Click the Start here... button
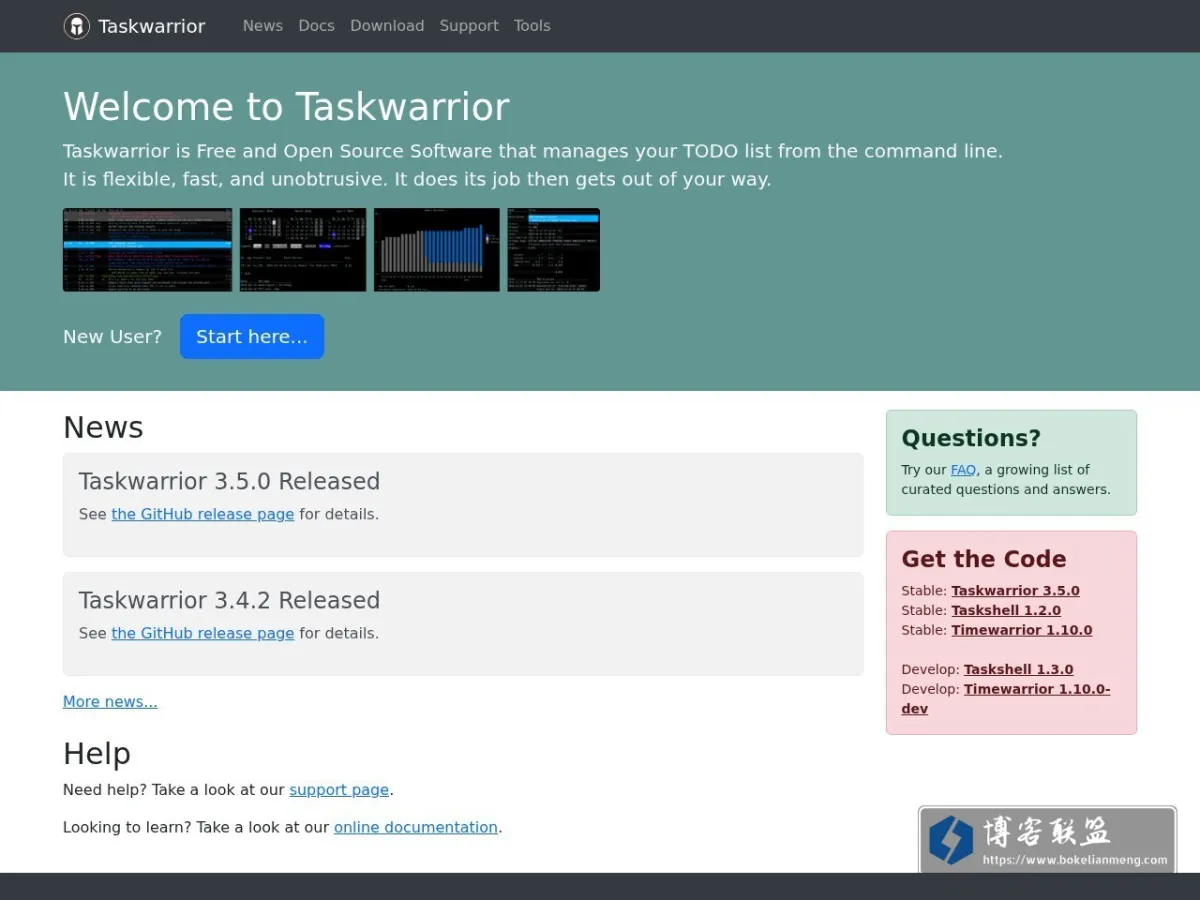Image resolution: width=1200 pixels, height=900 pixels. (x=252, y=336)
